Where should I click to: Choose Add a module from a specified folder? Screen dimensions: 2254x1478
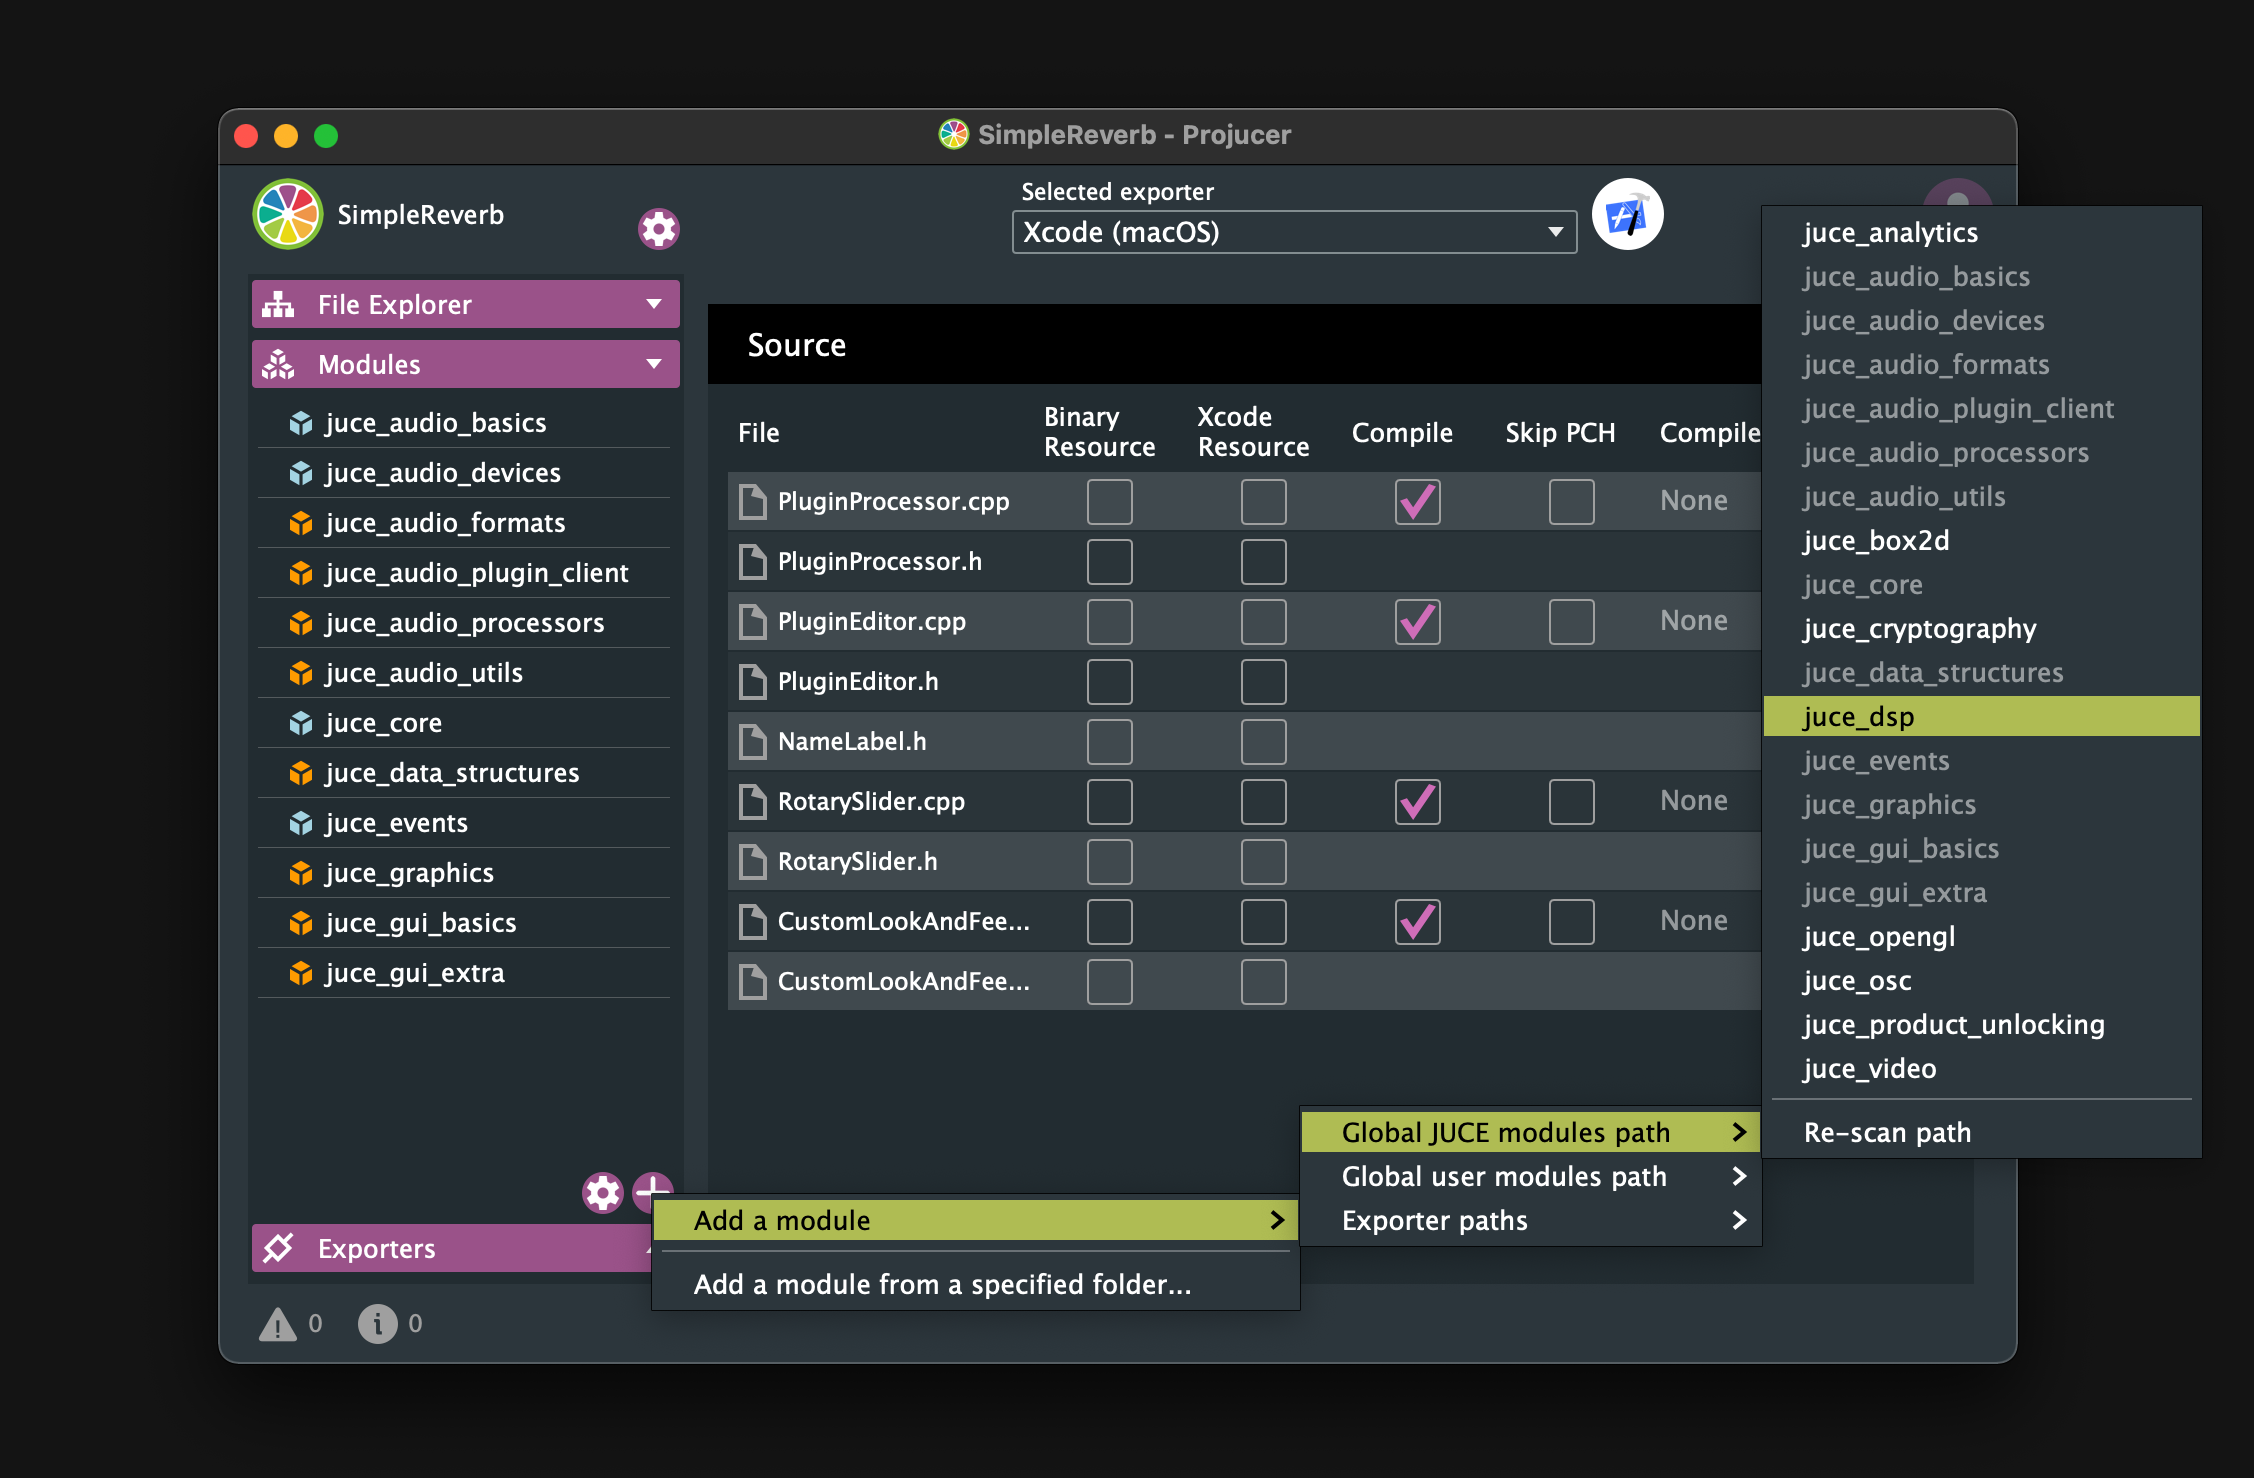click(x=975, y=1284)
